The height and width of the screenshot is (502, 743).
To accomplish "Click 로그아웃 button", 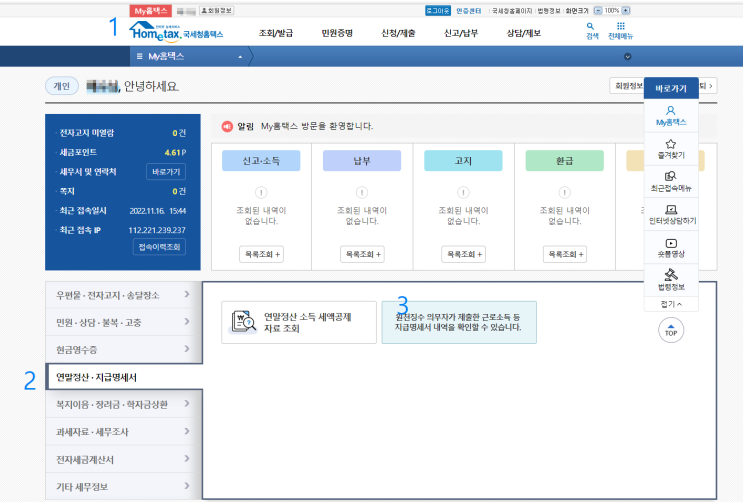I will pyautogui.click(x=437, y=10).
